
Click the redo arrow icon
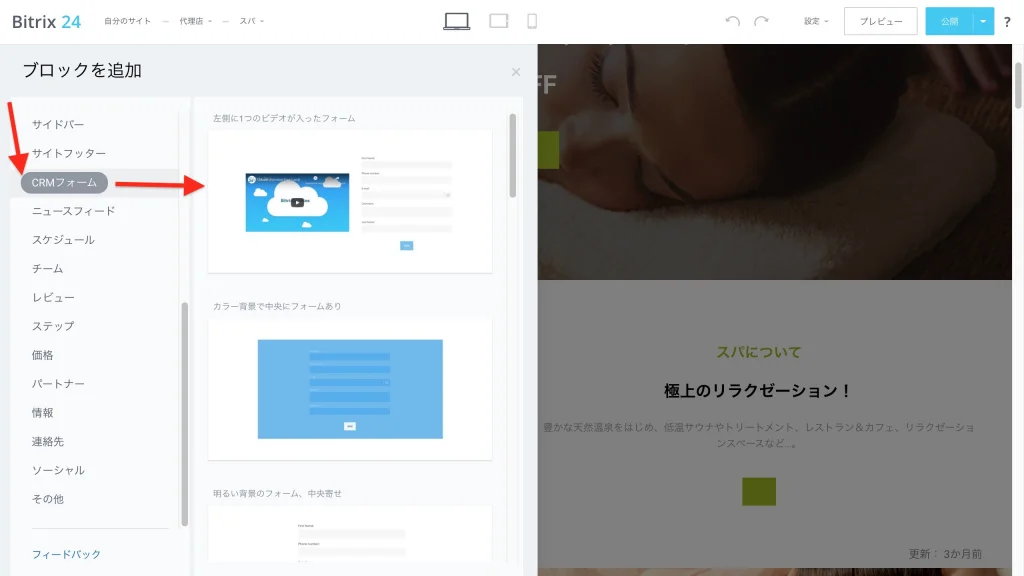click(x=761, y=21)
